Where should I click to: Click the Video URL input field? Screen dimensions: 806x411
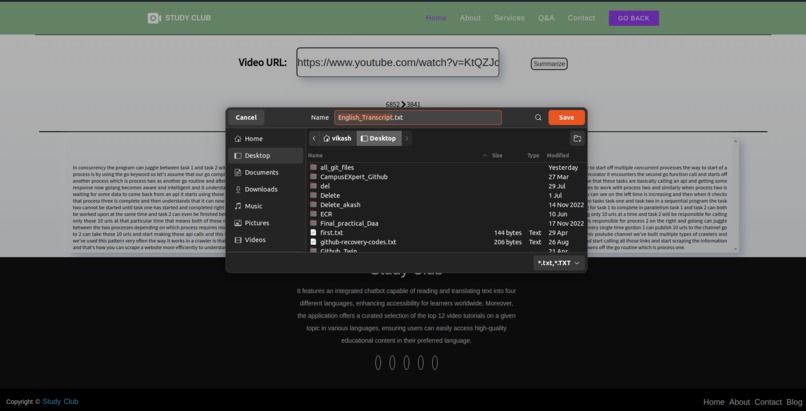coord(397,62)
